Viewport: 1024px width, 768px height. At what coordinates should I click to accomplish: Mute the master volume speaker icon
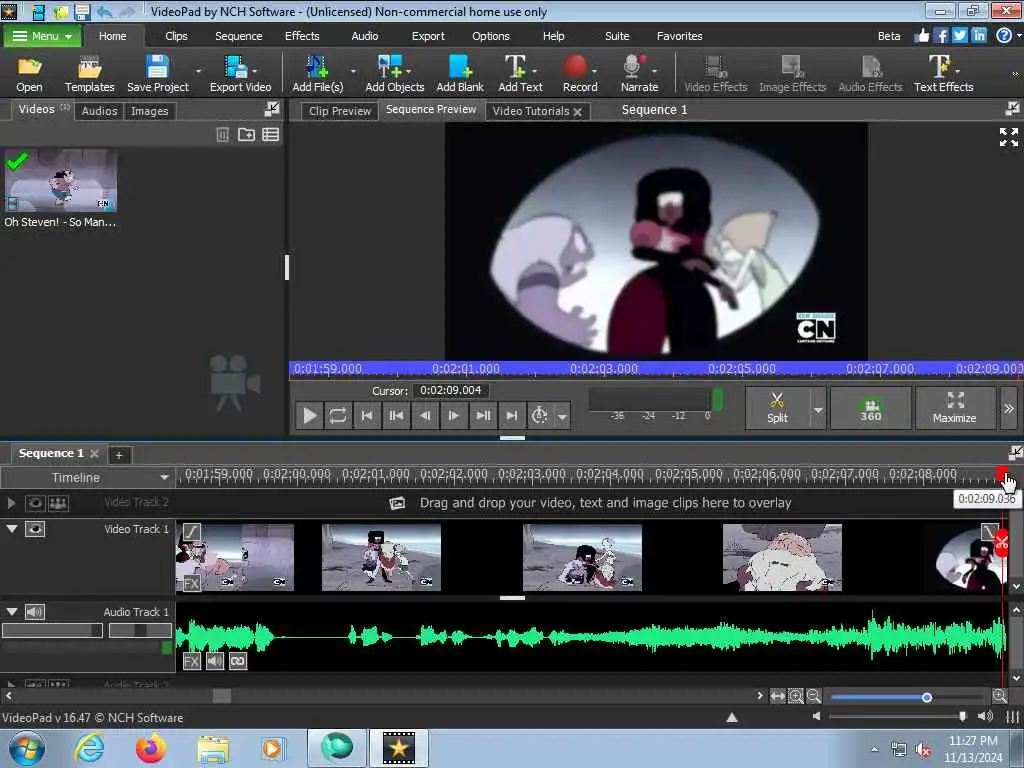[816, 716]
